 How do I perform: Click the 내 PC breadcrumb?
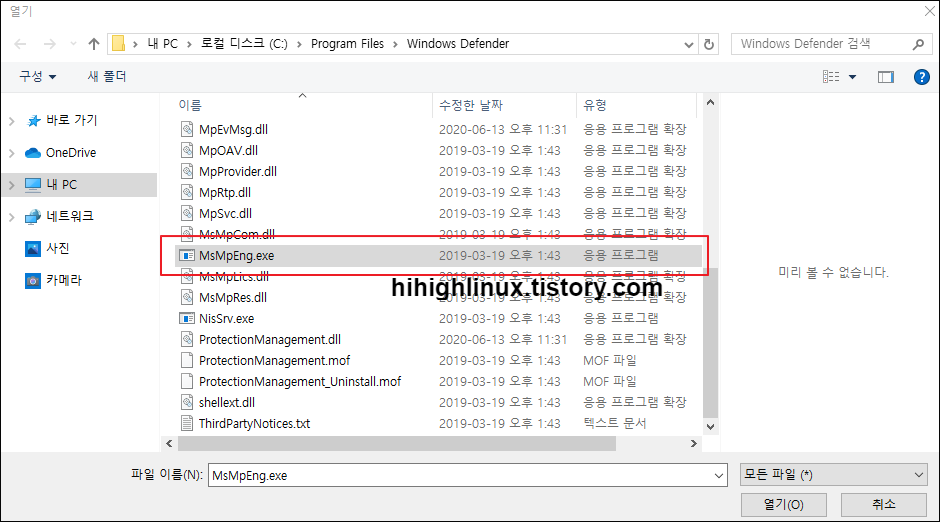pos(162,44)
